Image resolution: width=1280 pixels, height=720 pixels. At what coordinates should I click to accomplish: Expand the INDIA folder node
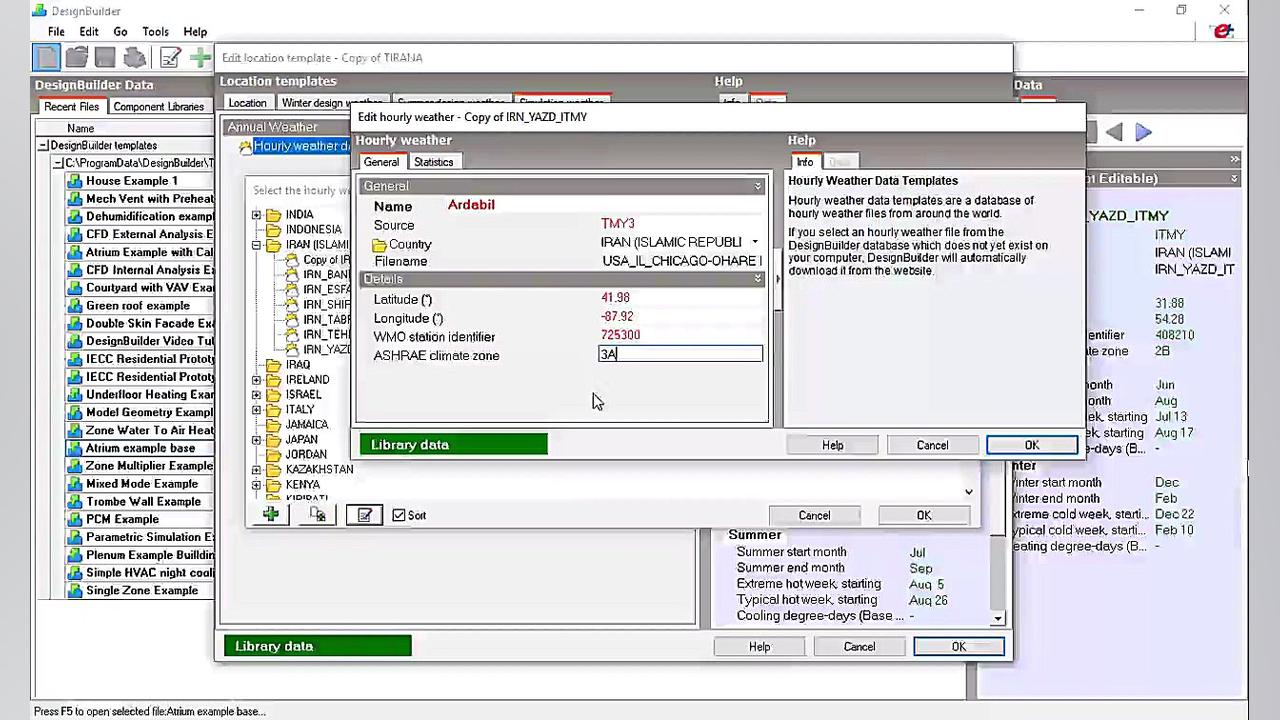(257, 215)
